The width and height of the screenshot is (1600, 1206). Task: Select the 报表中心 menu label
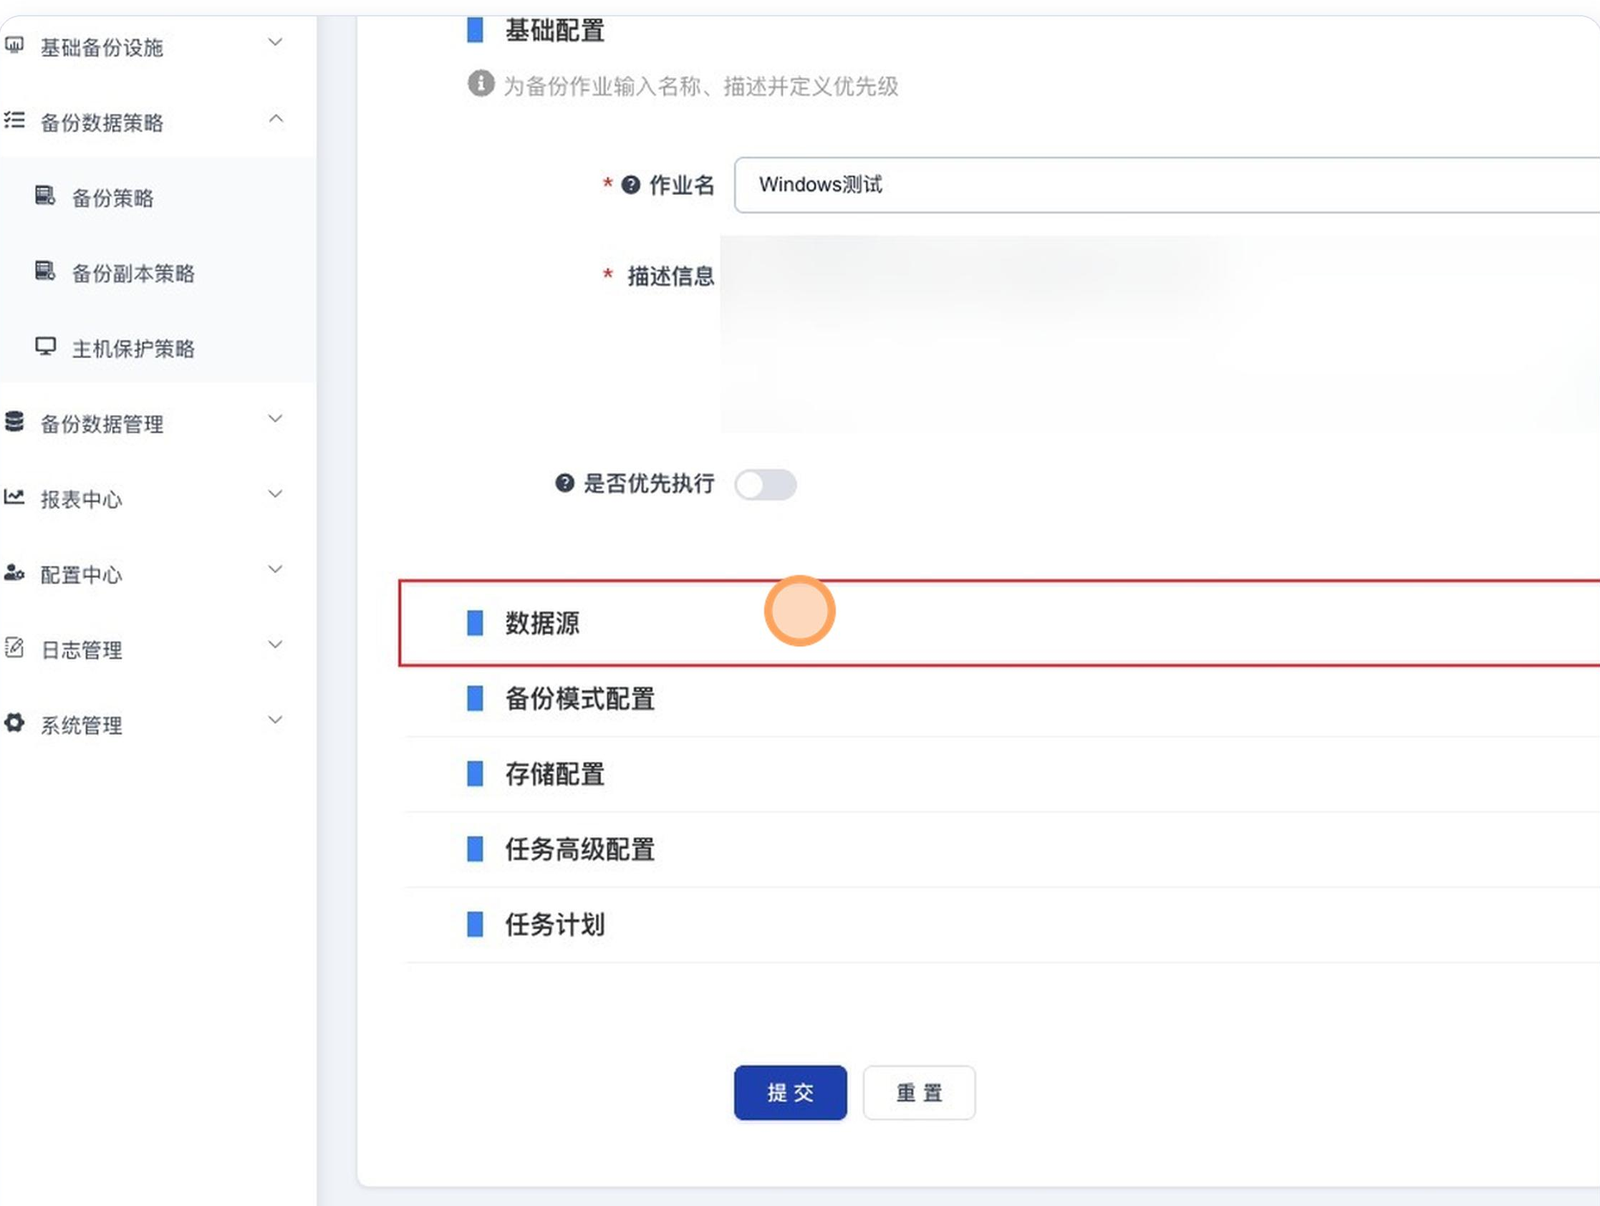pos(81,499)
